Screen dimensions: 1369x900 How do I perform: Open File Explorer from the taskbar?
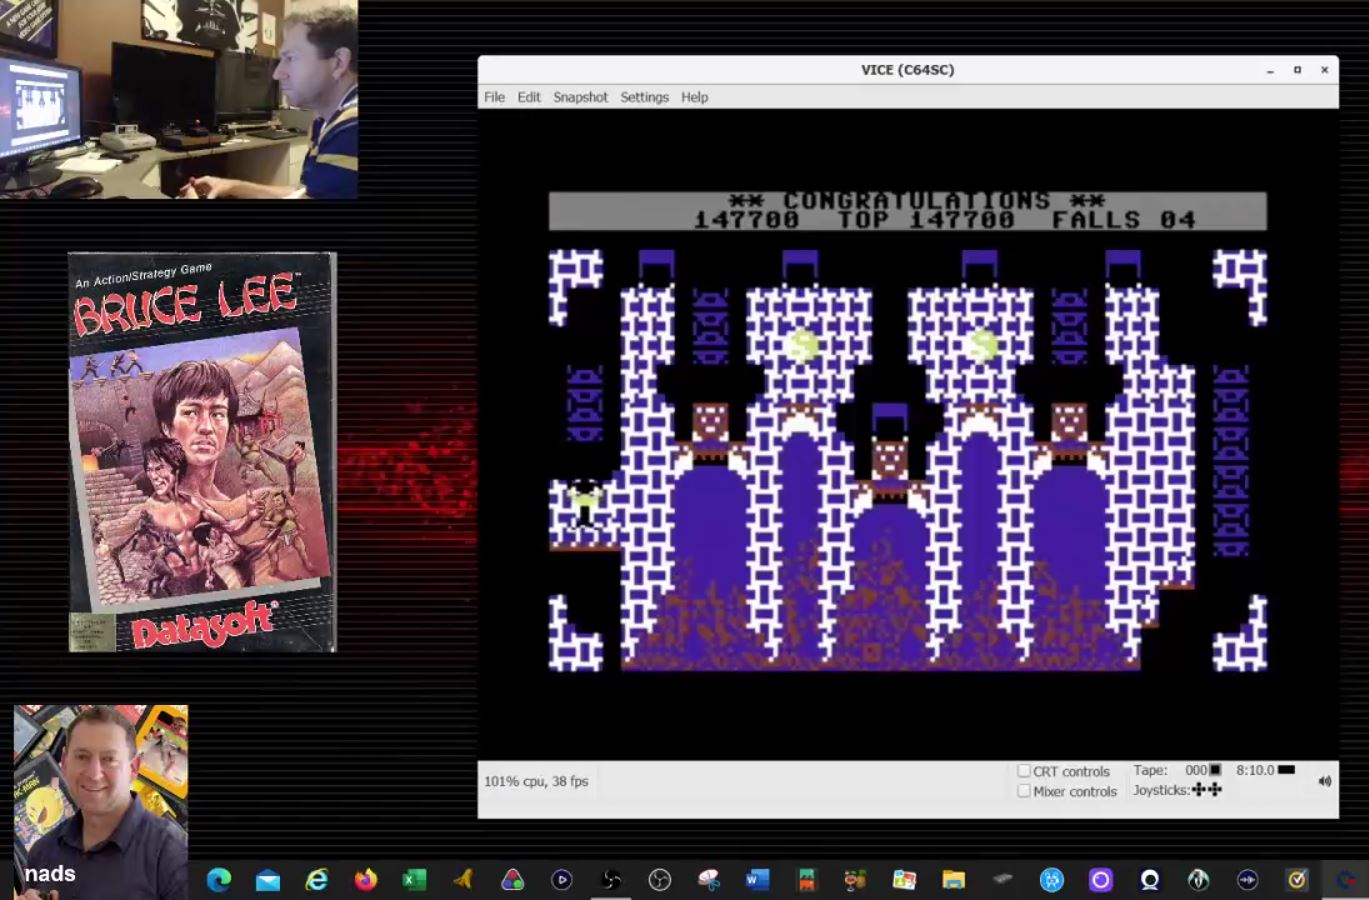[x=953, y=879]
